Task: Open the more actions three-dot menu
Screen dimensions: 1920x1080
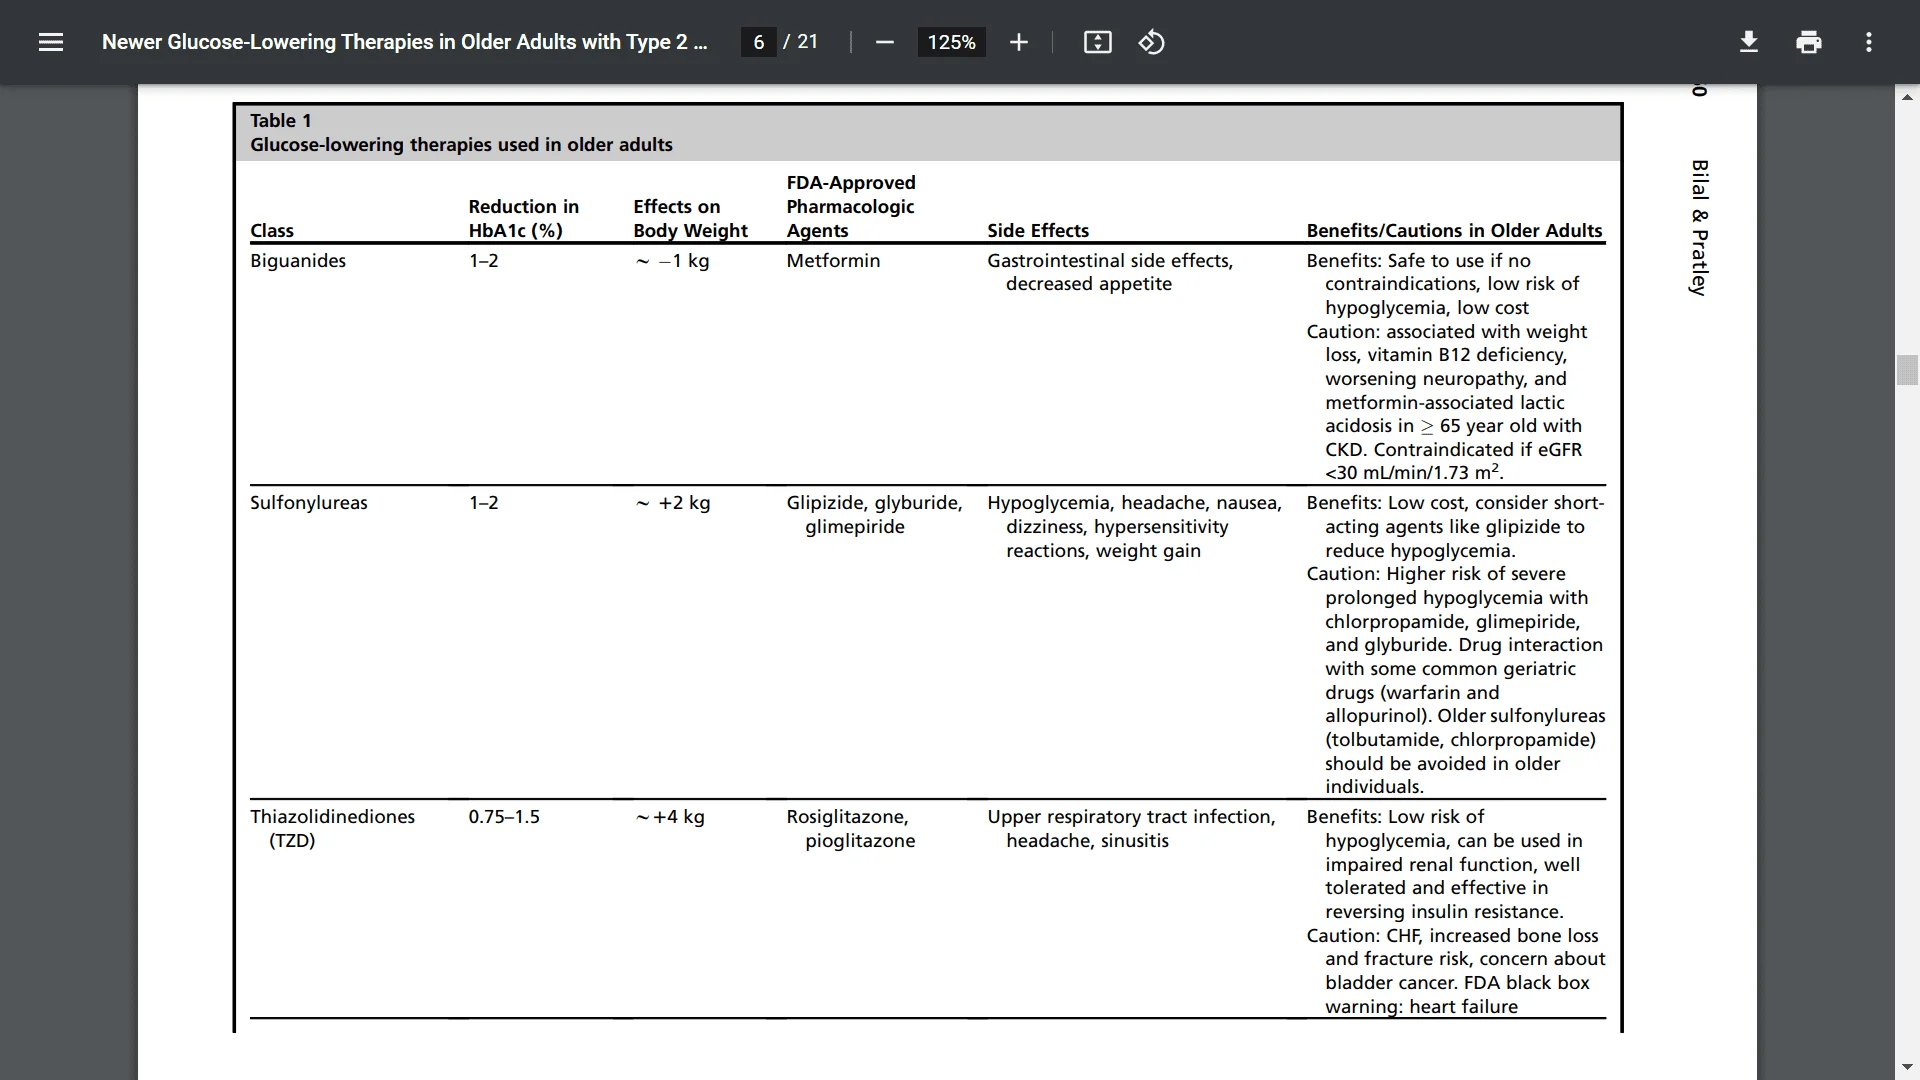Action: [1868, 42]
